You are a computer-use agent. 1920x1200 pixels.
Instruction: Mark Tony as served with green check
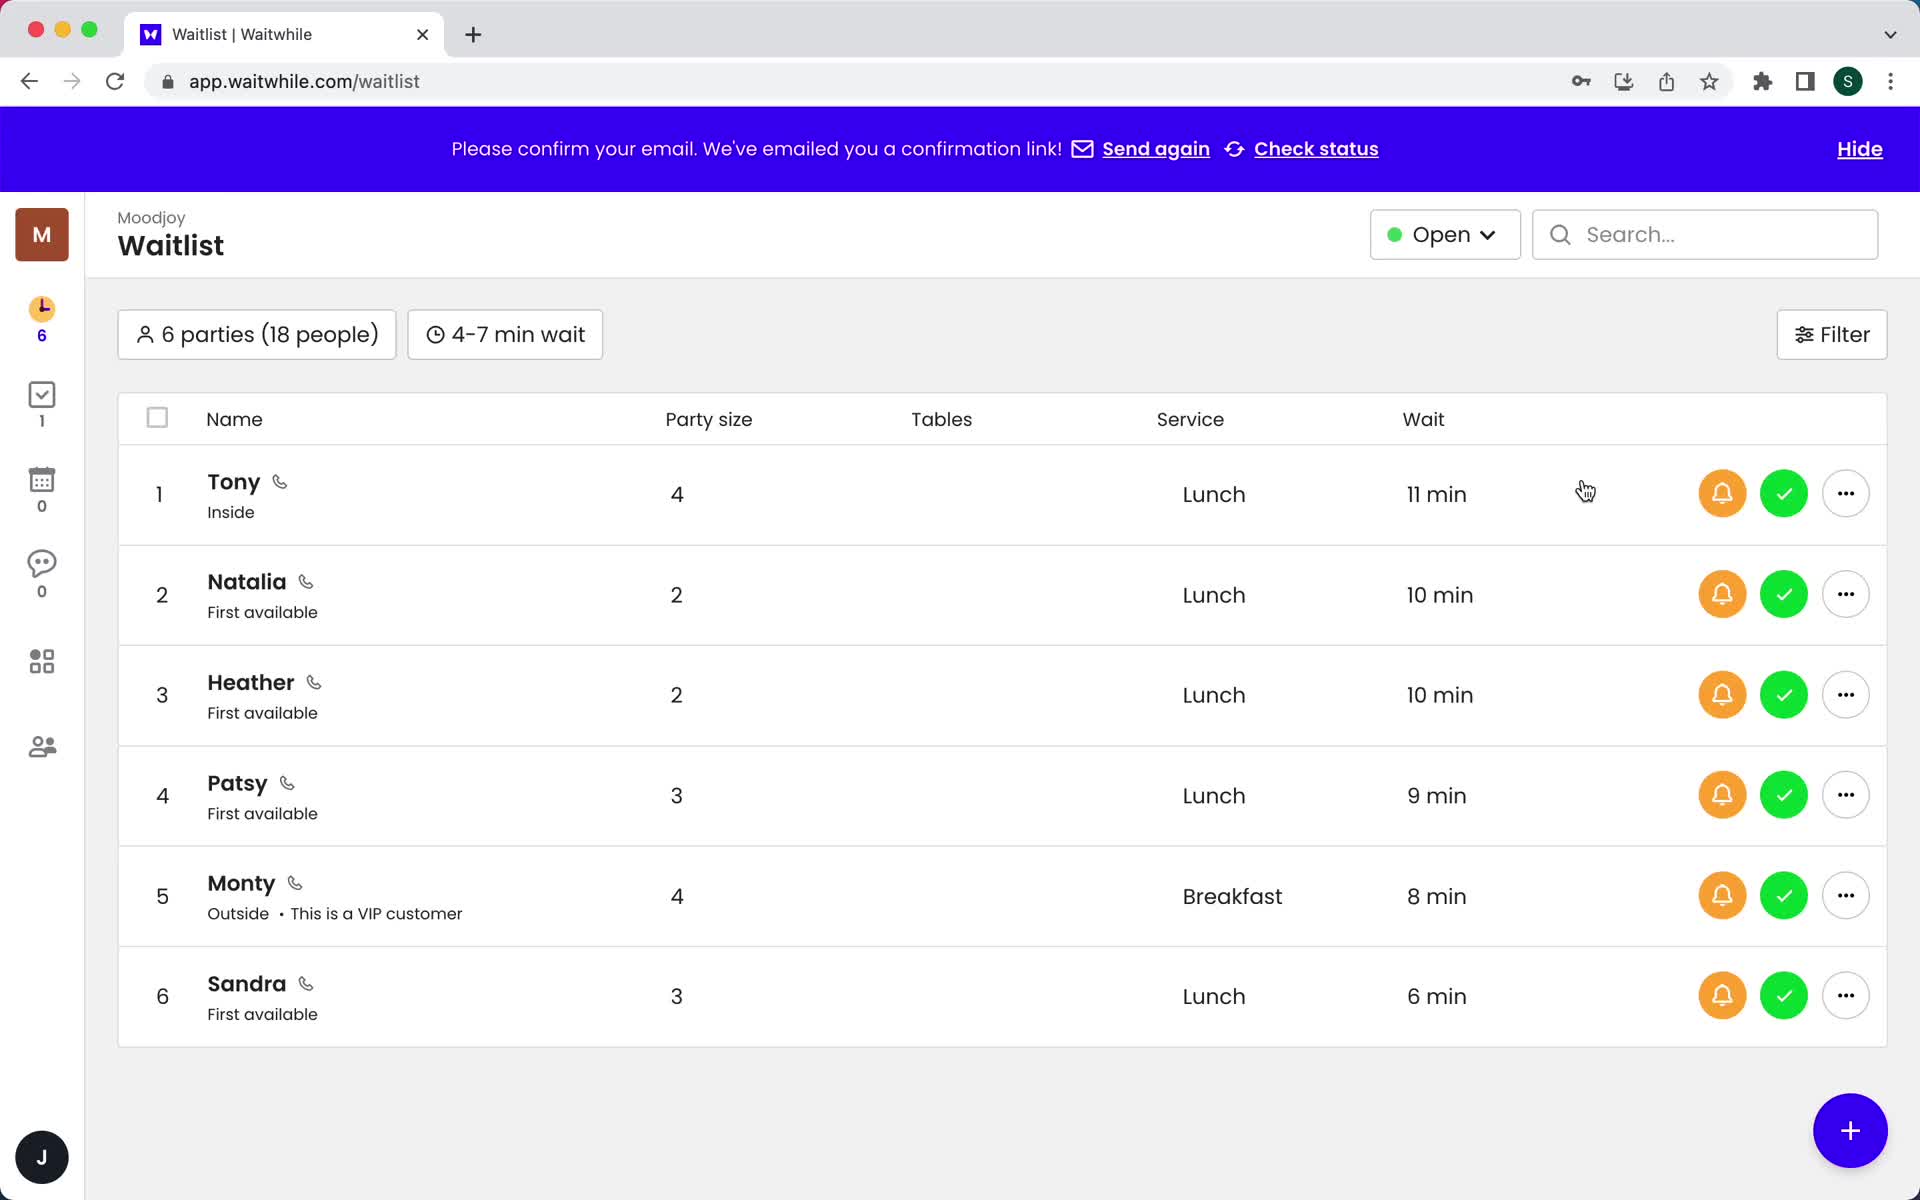(x=1784, y=494)
